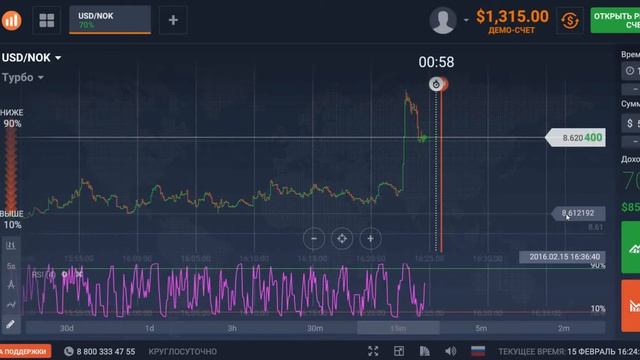The width and height of the screenshot is (640, 360).
Task: Switch timeframe to 2m
Action: click(564, 328)
